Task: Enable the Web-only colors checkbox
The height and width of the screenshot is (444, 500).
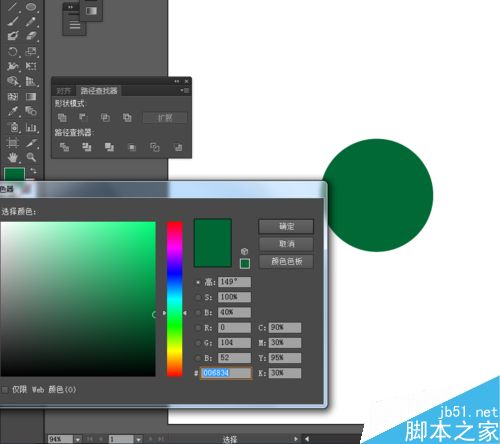Action: point(4,390)
